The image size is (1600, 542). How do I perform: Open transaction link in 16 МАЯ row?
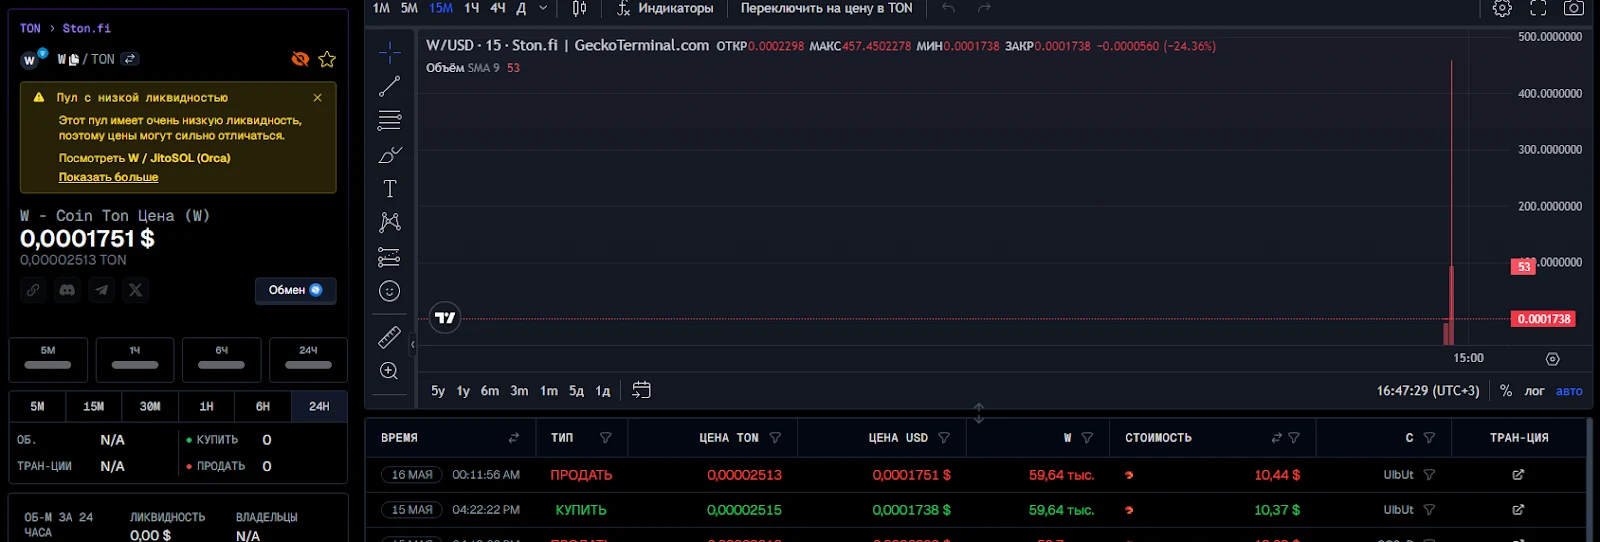pos(1518,475)
